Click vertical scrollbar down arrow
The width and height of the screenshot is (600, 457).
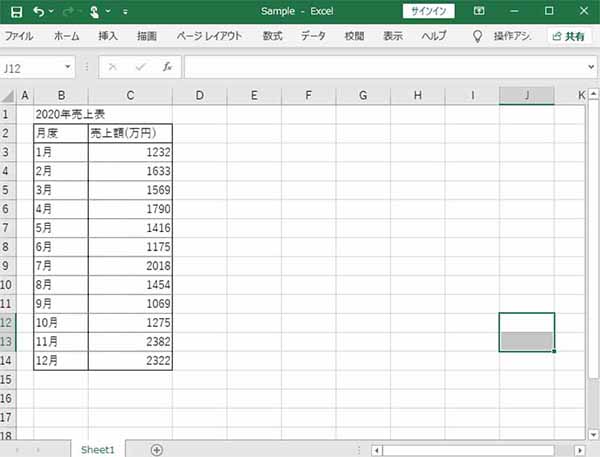pos(593,435)
